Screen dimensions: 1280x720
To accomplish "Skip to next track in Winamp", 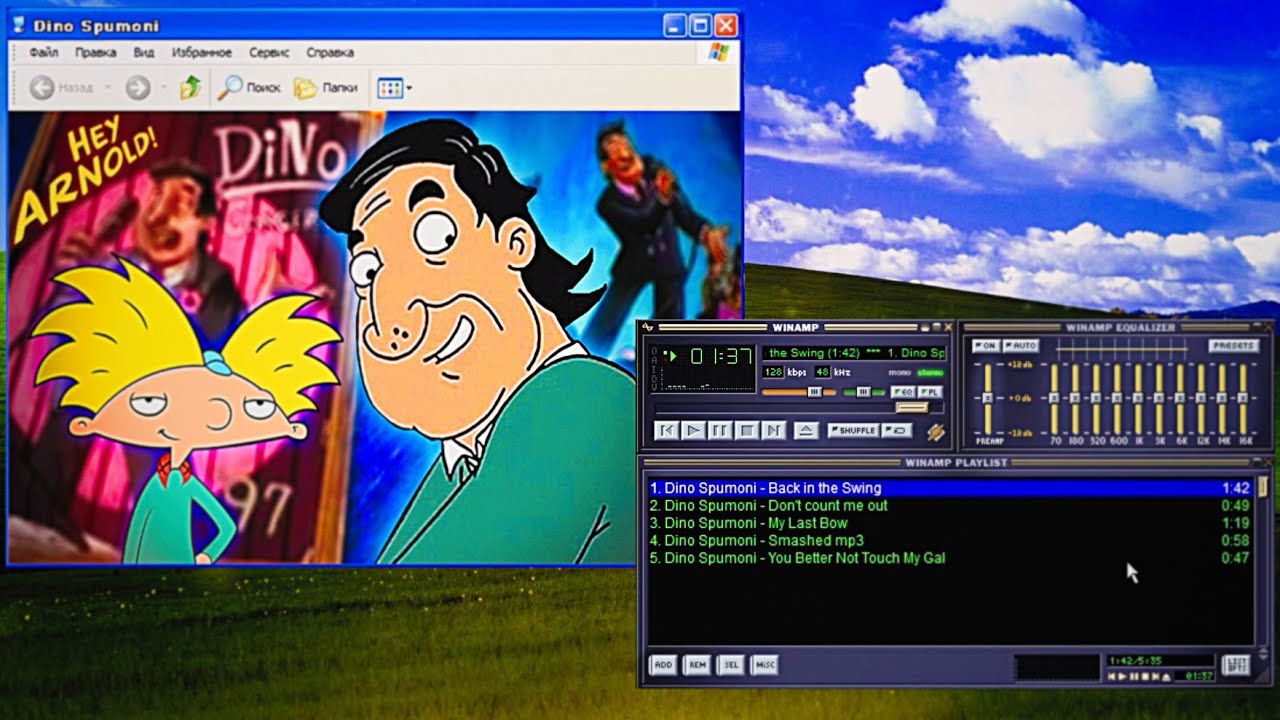I will pos(774,430).
